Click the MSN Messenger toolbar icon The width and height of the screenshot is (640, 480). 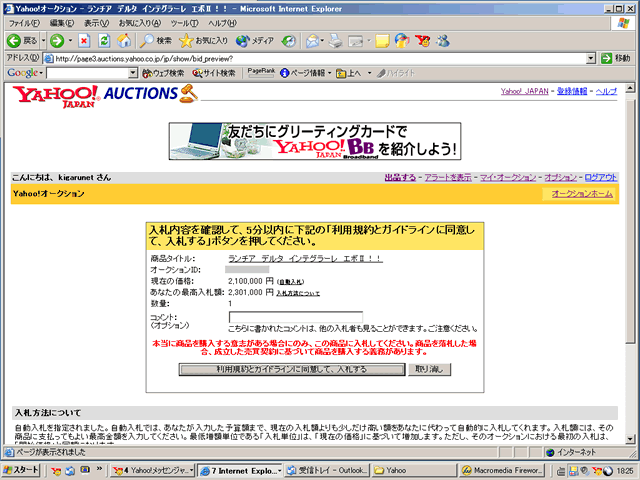(x=443, y=41)
